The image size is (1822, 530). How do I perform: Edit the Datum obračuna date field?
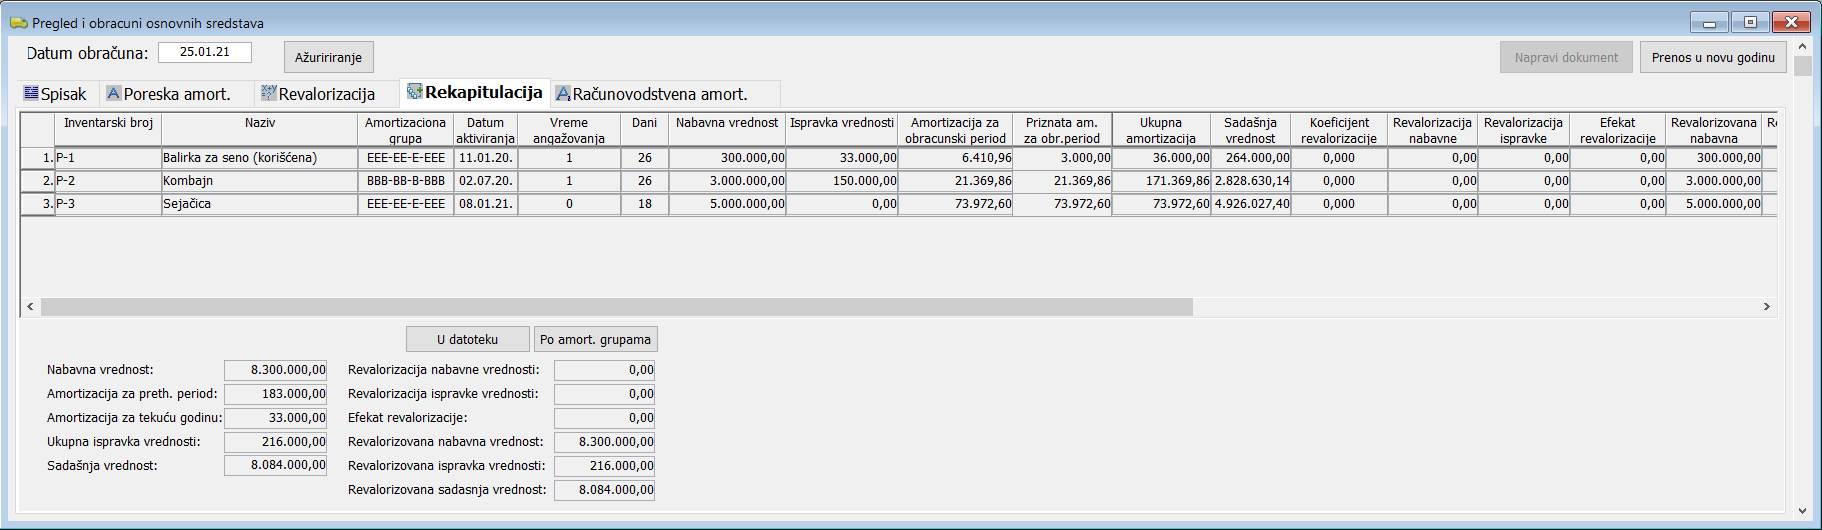[204, 52]
